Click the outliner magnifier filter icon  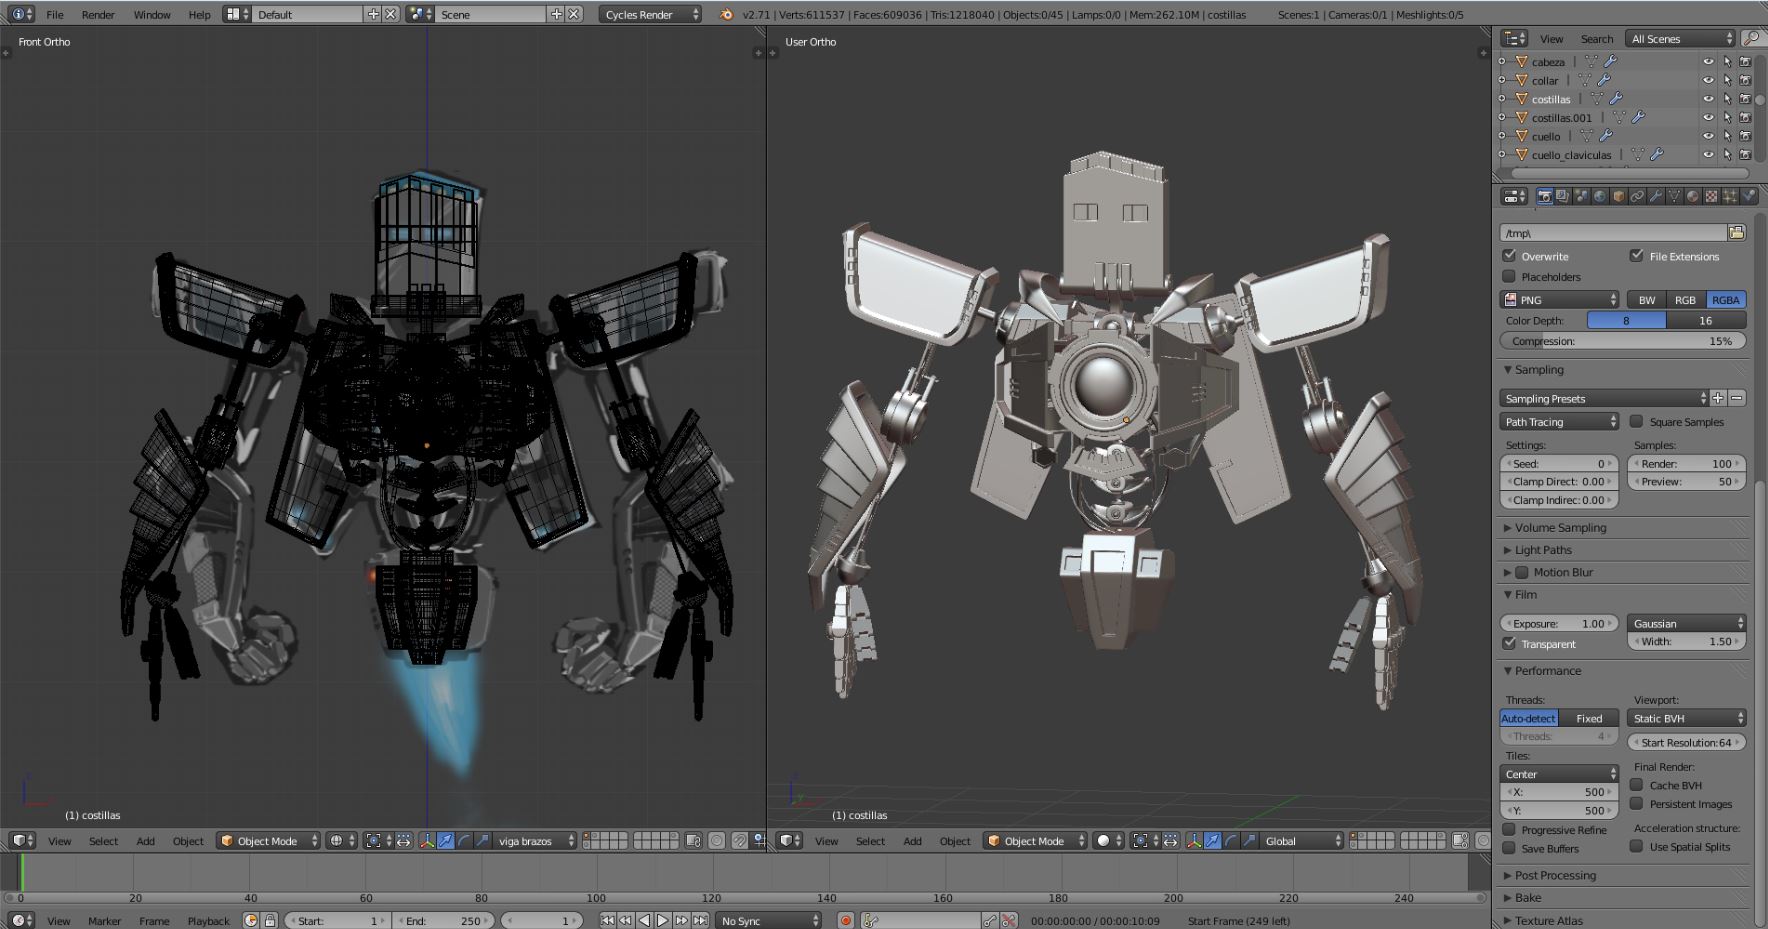coord(1751,39)
